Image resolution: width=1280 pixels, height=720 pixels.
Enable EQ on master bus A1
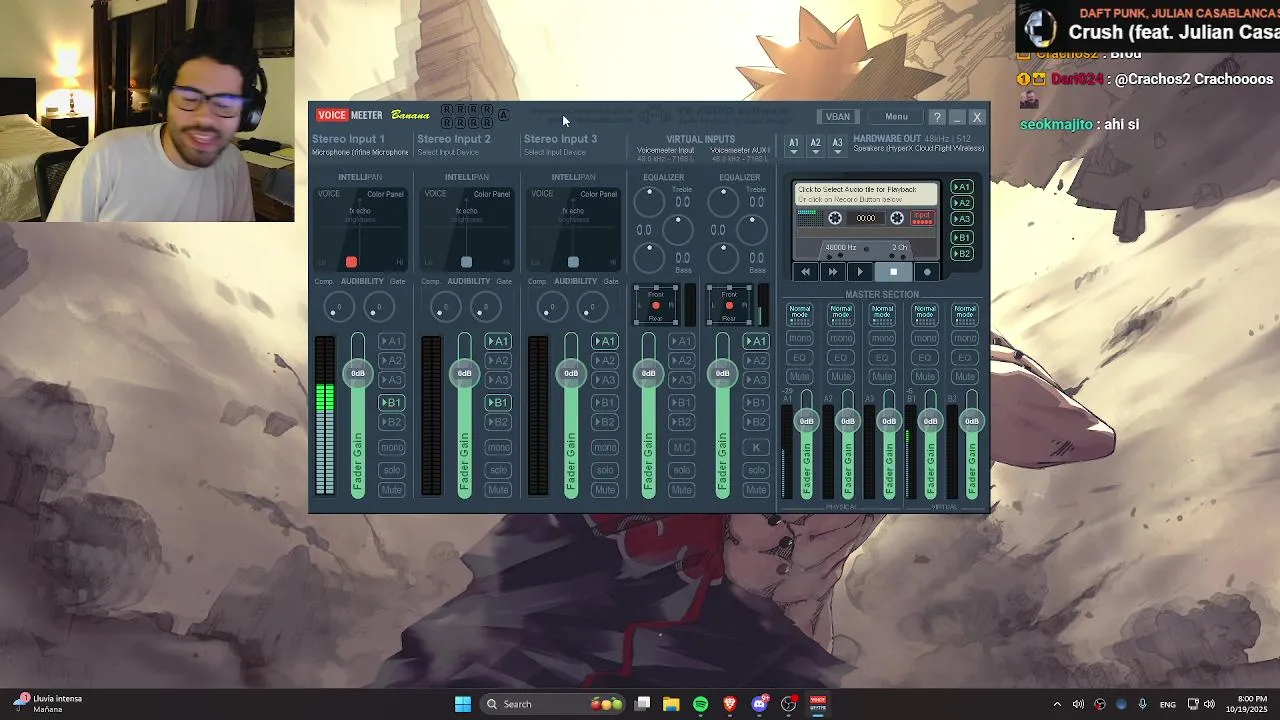[800, 357]
